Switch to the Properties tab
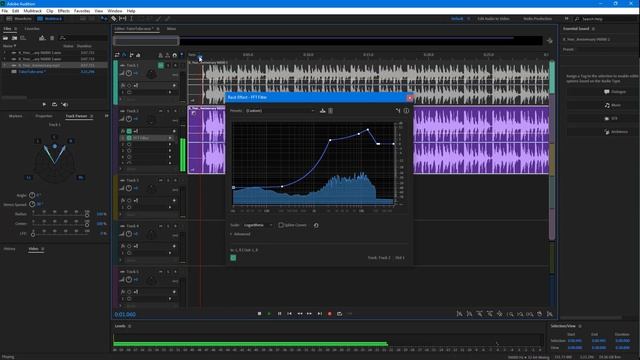640x360 pixels. tap(44, 116)
